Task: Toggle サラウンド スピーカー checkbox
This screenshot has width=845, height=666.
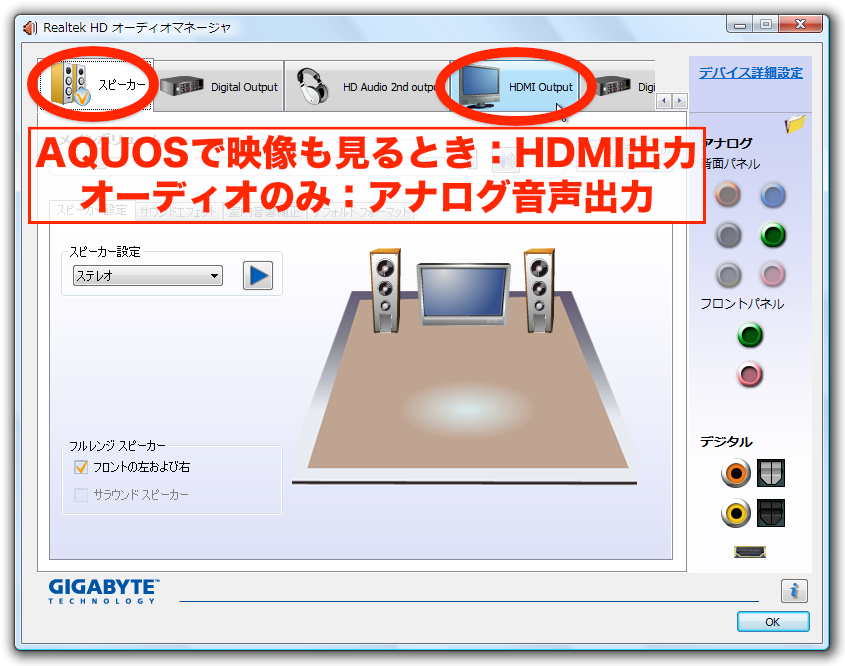Action: (81, 495)
